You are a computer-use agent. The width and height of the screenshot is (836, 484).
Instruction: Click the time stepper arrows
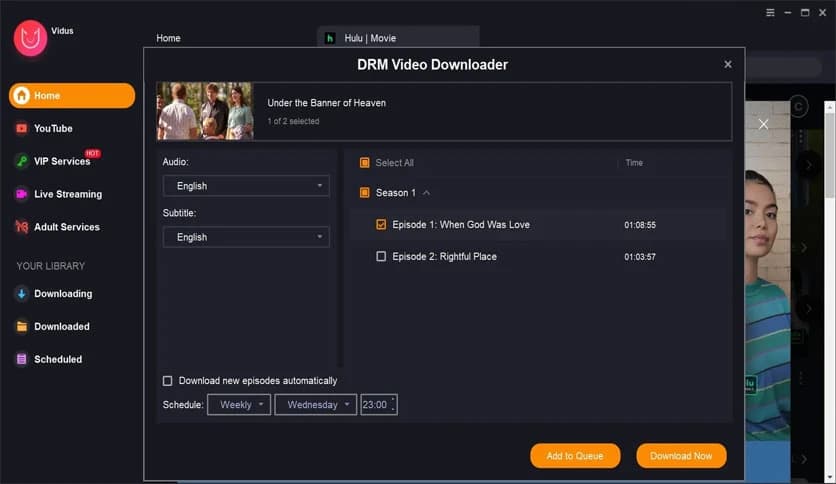tap(393, 405)
